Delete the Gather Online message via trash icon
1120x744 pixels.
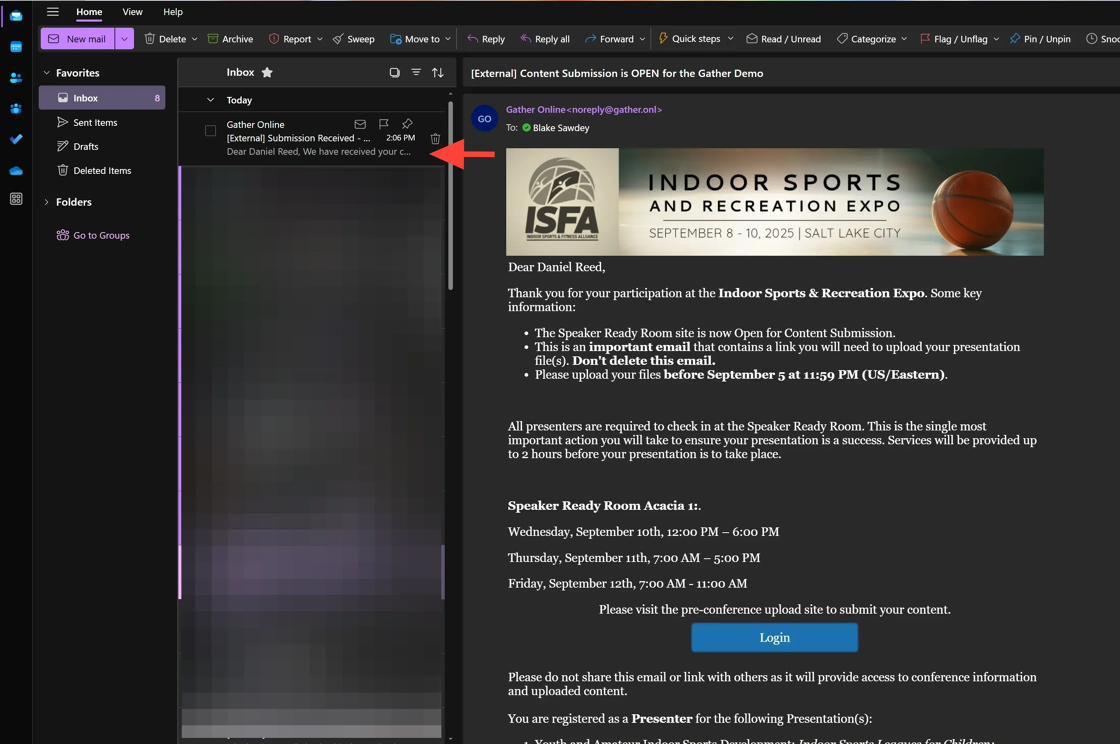coord(435,139)
